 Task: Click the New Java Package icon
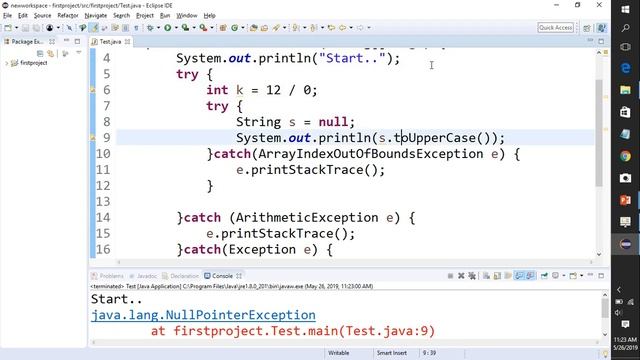222,28
